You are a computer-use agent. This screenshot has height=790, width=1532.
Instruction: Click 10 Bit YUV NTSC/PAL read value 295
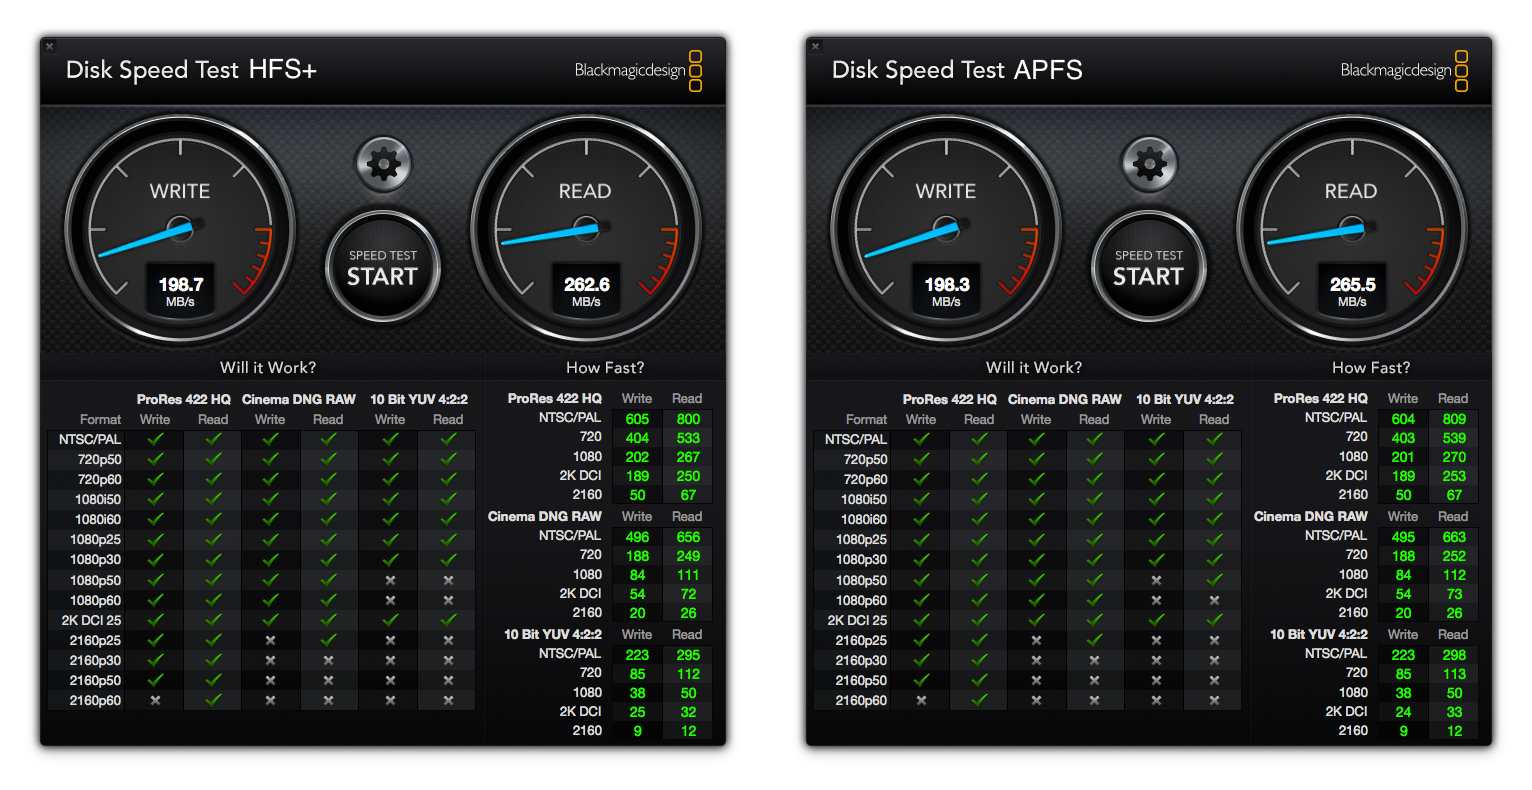coord(688,655)
